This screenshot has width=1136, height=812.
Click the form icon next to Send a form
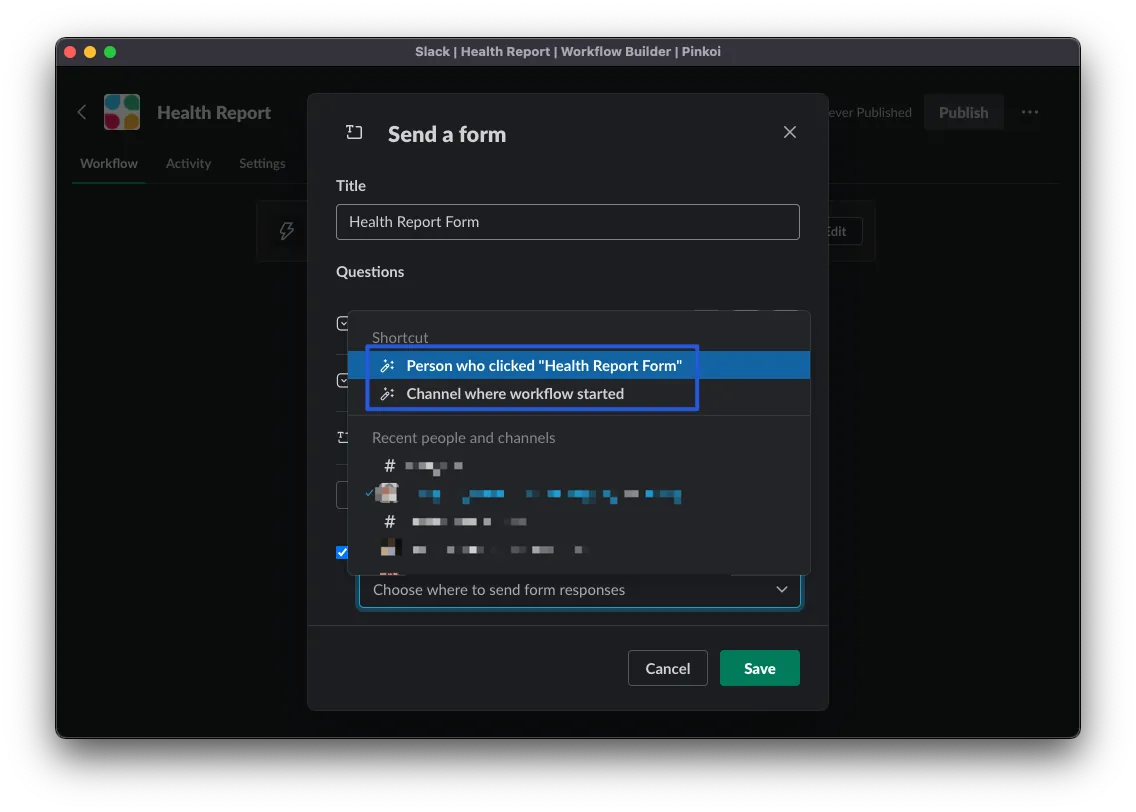pos(354,133)
